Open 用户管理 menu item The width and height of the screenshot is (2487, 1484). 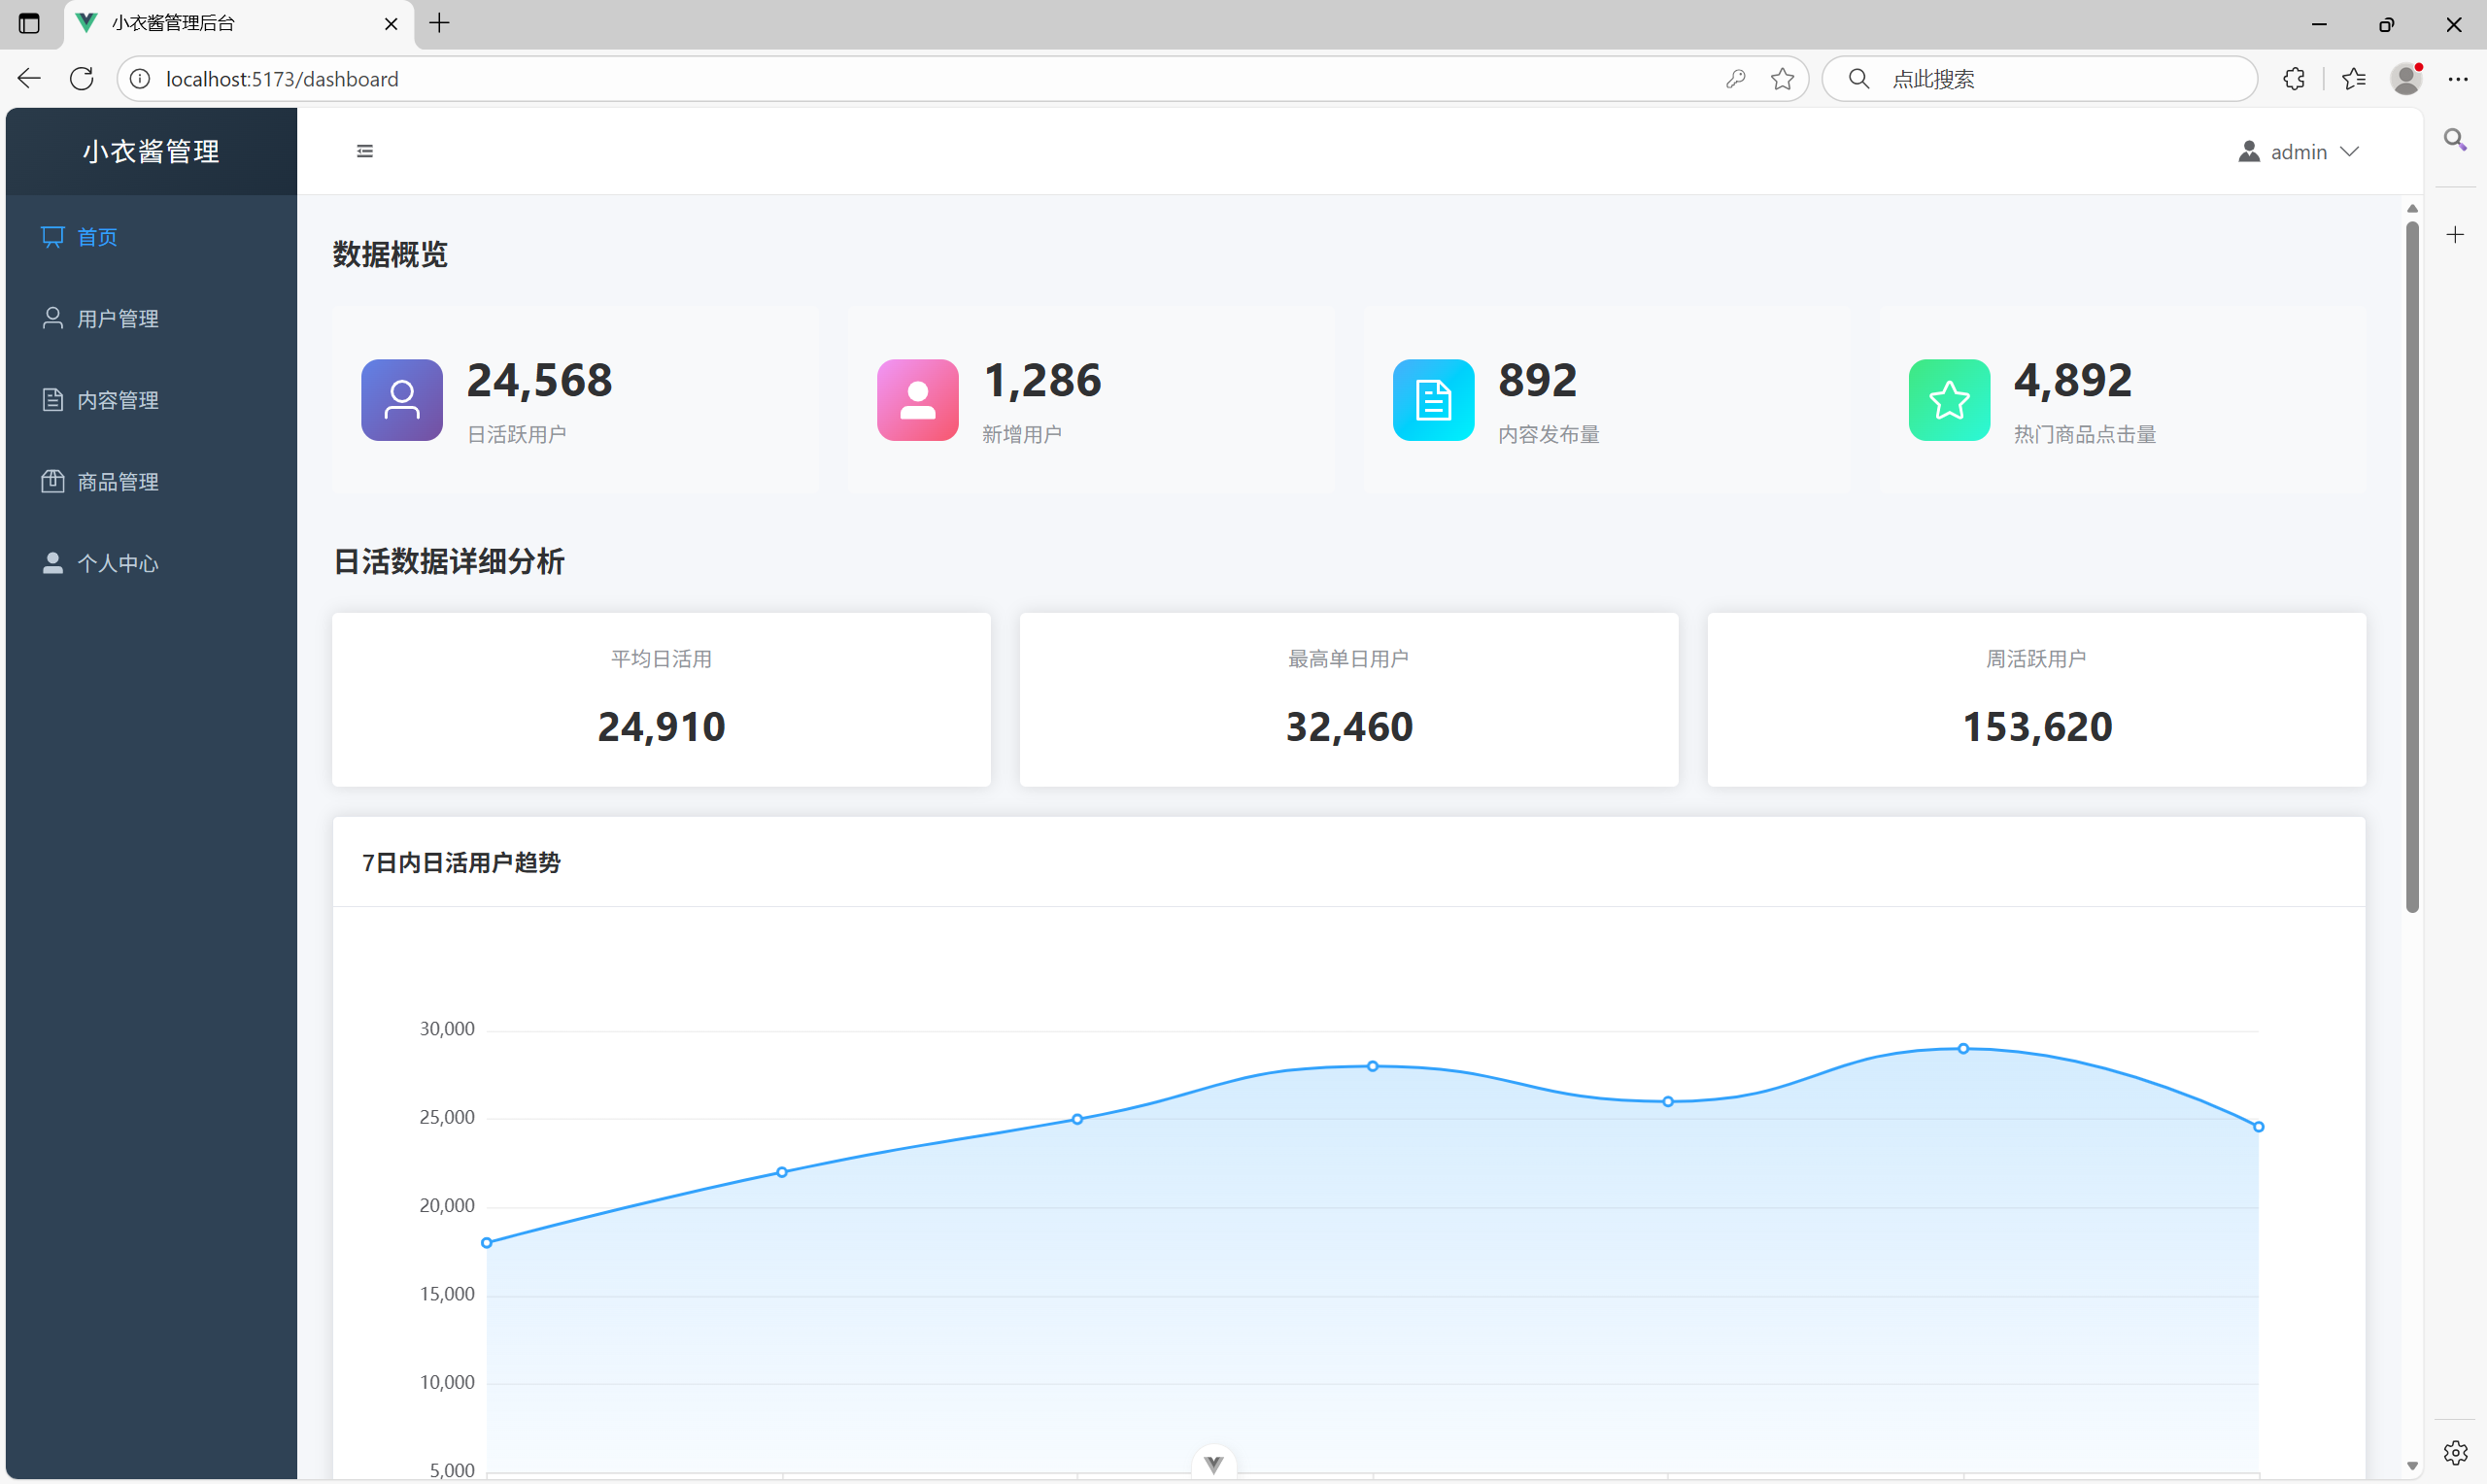[118, 318]
